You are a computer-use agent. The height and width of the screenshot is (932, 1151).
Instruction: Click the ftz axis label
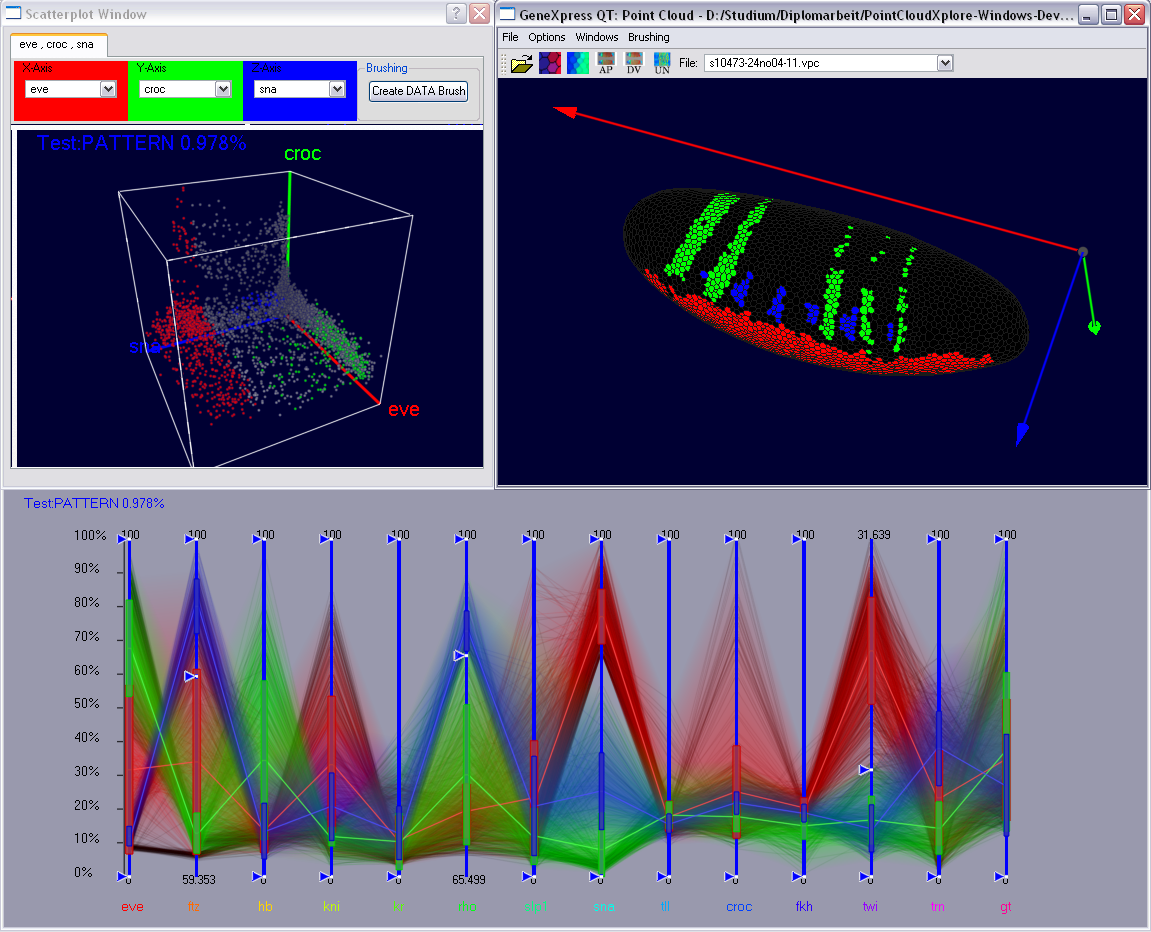click(x=194, y=907)
